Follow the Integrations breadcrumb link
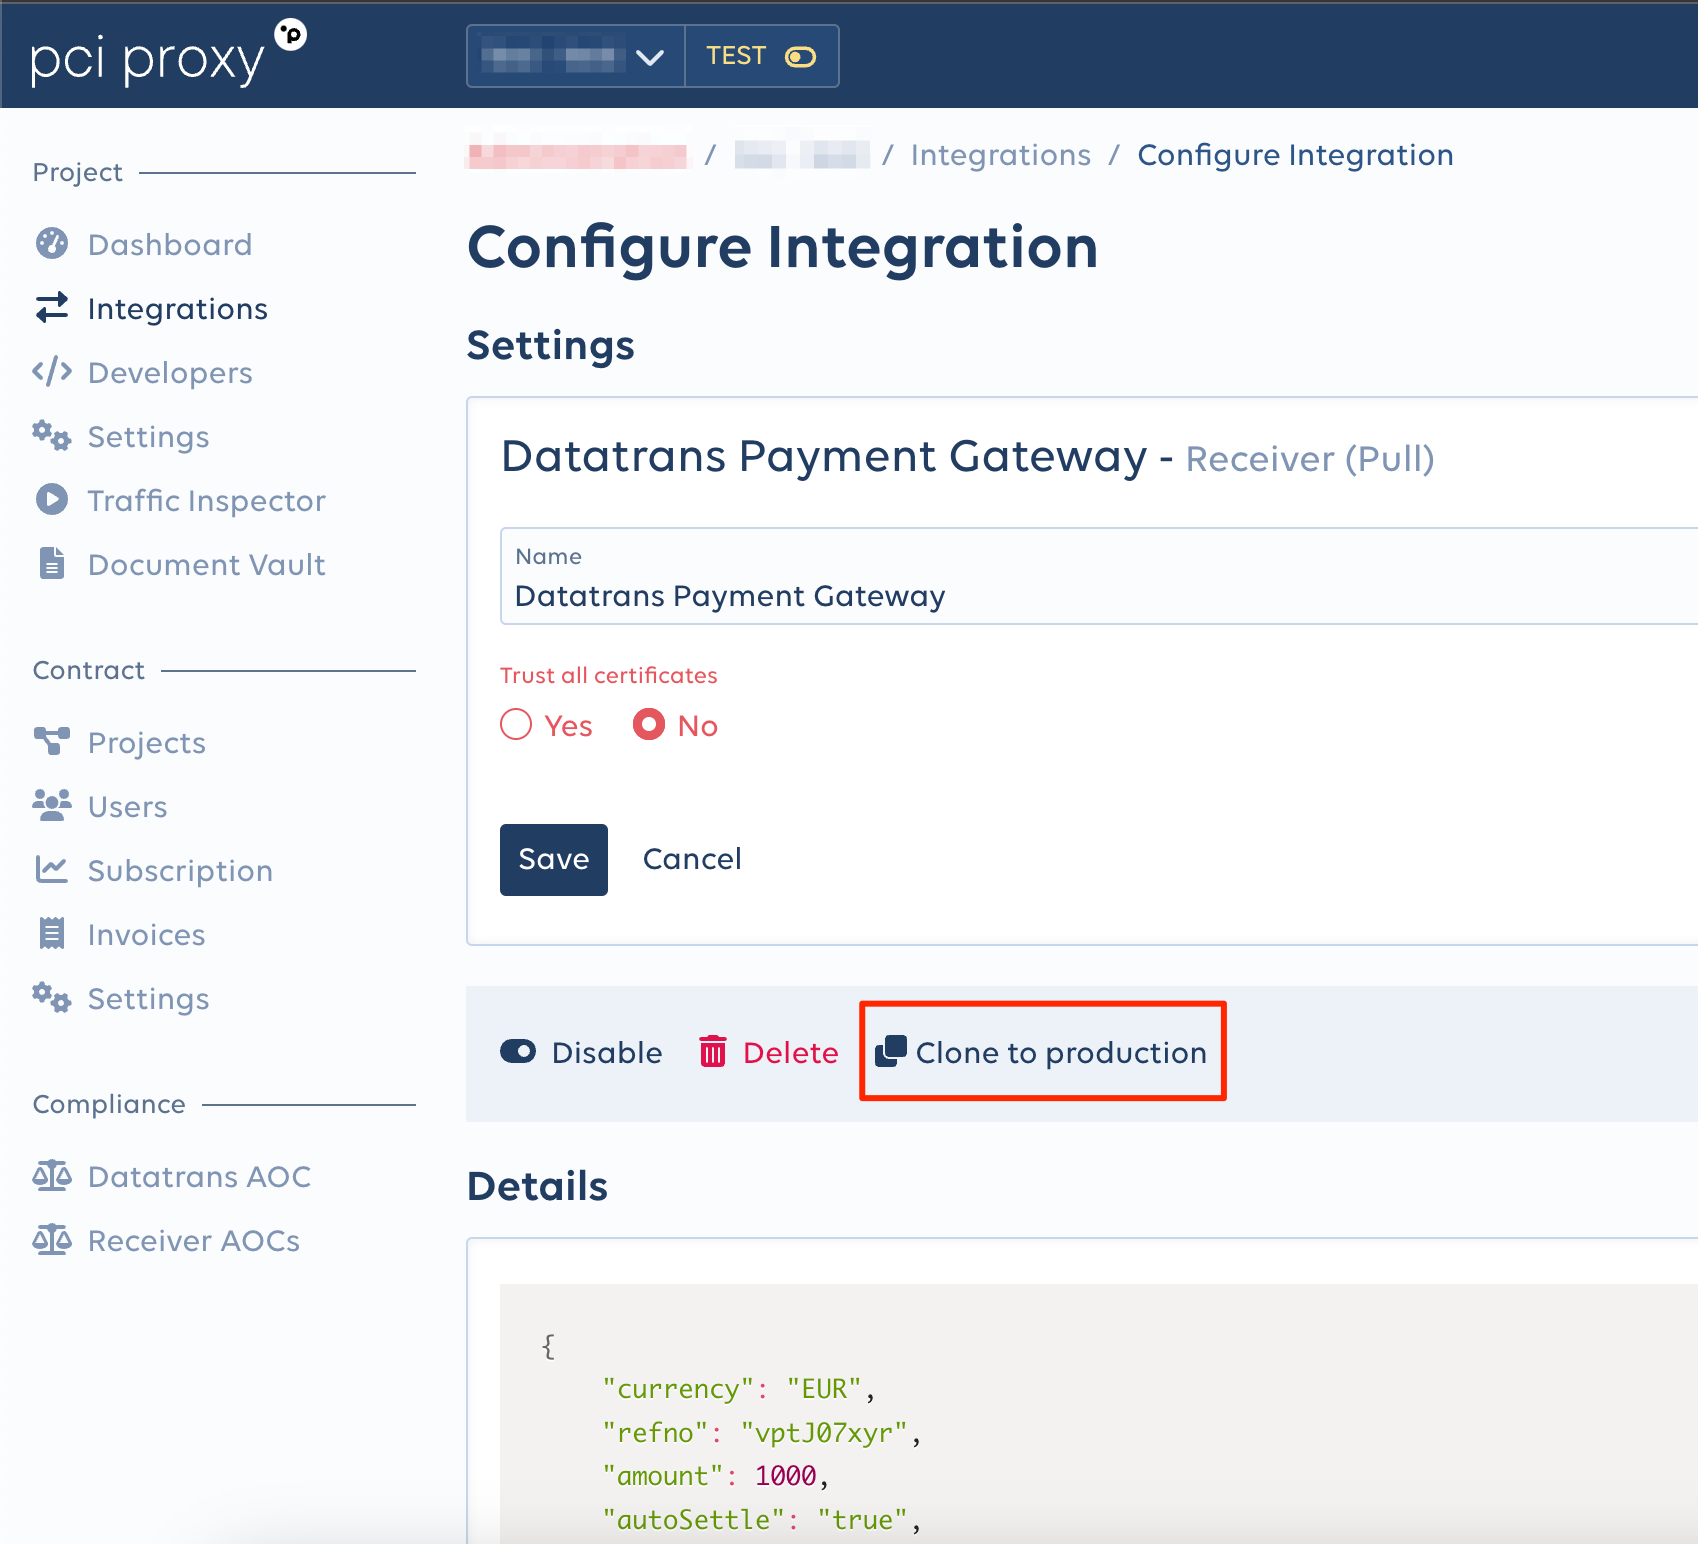The width and height of the screenshot is (1698, 1544). tap(1001, 155)
